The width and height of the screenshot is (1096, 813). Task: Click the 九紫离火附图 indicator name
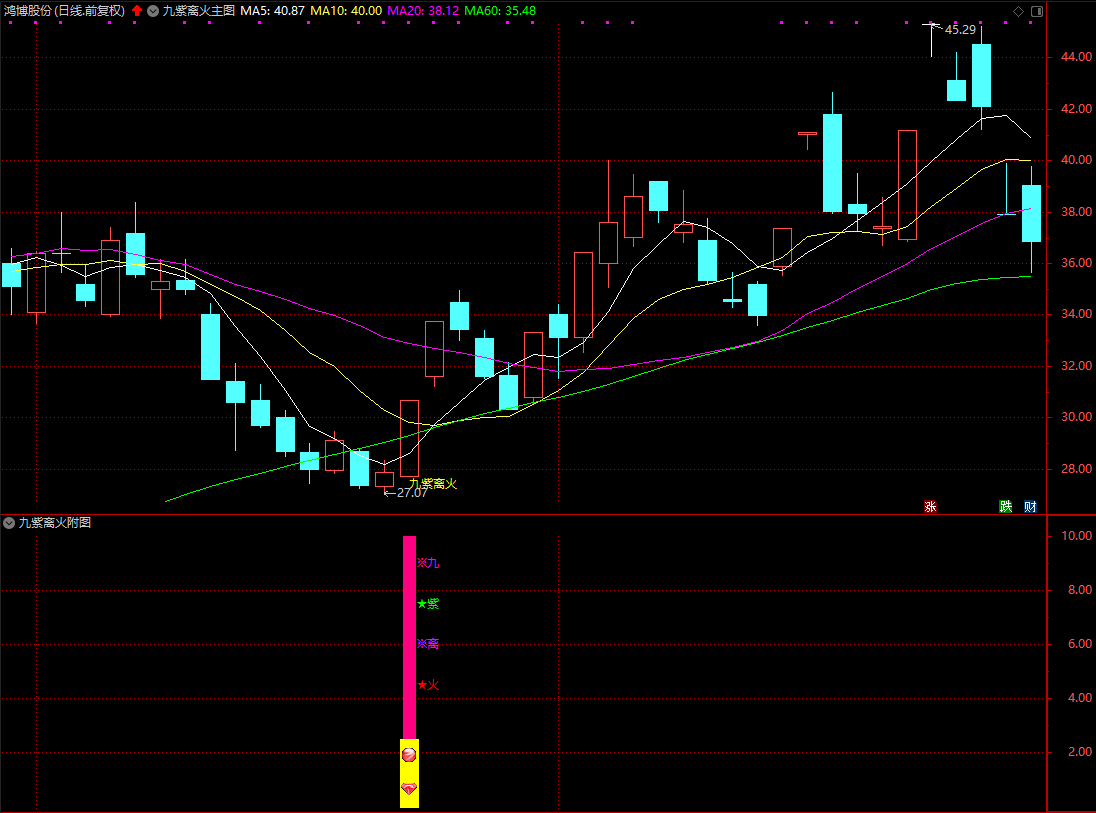pyautogui.click(x=55, y=523)
